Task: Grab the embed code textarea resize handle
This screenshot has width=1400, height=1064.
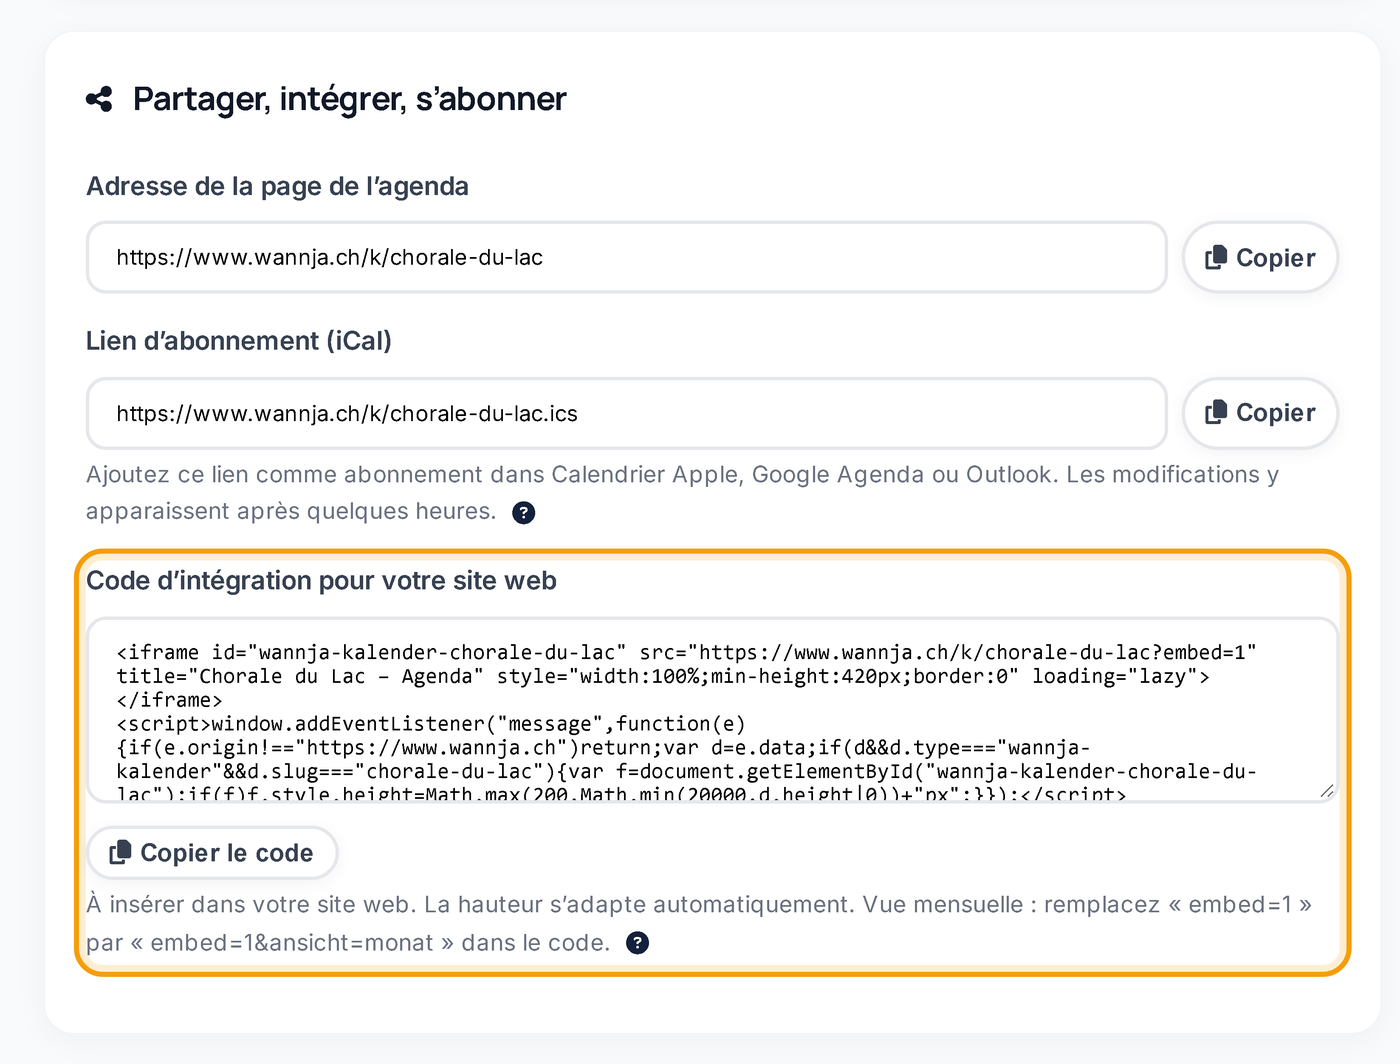Action: [x=1326, y=791]
